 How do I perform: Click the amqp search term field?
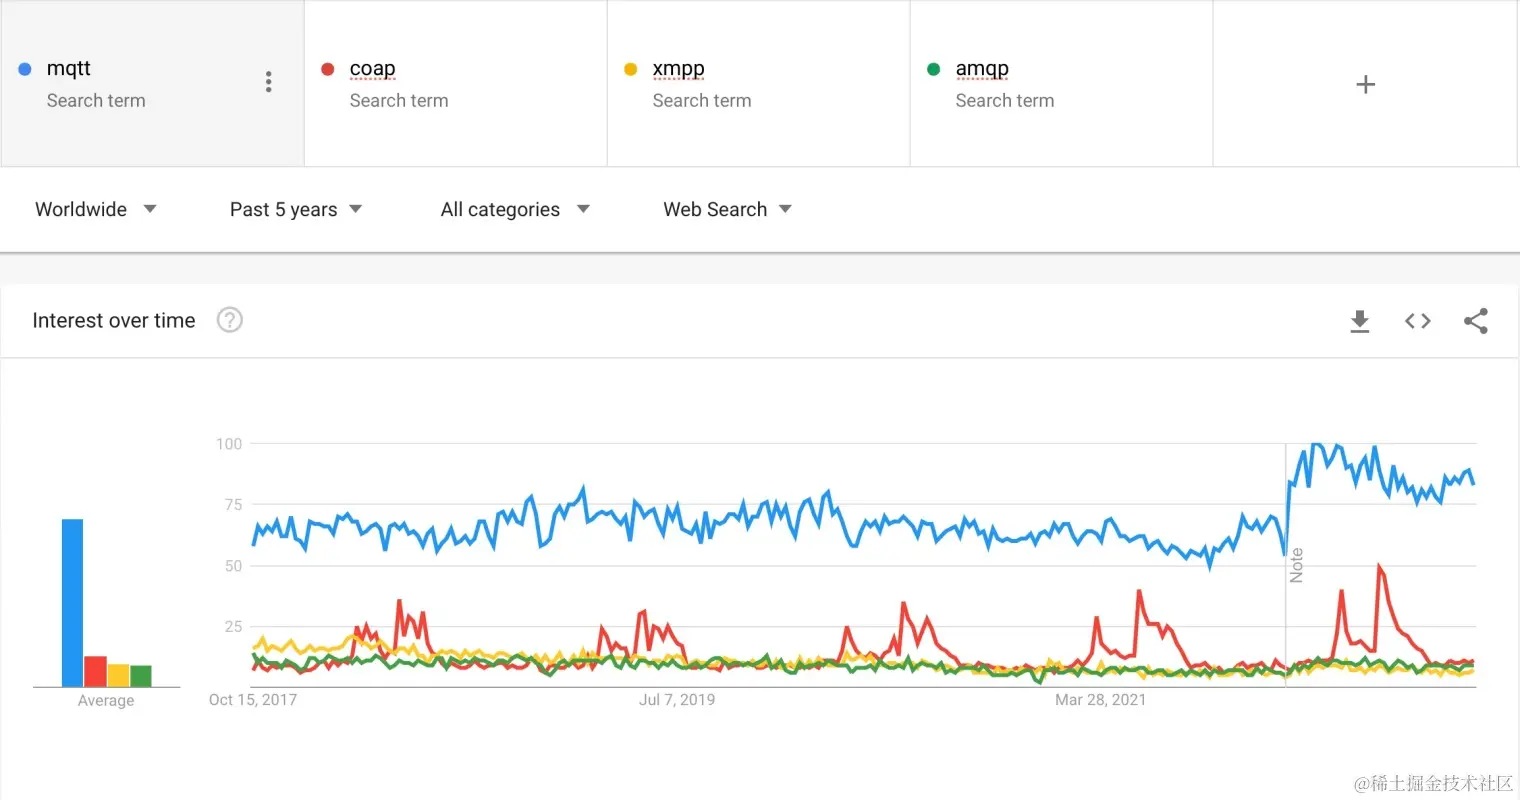pos(982,69)
